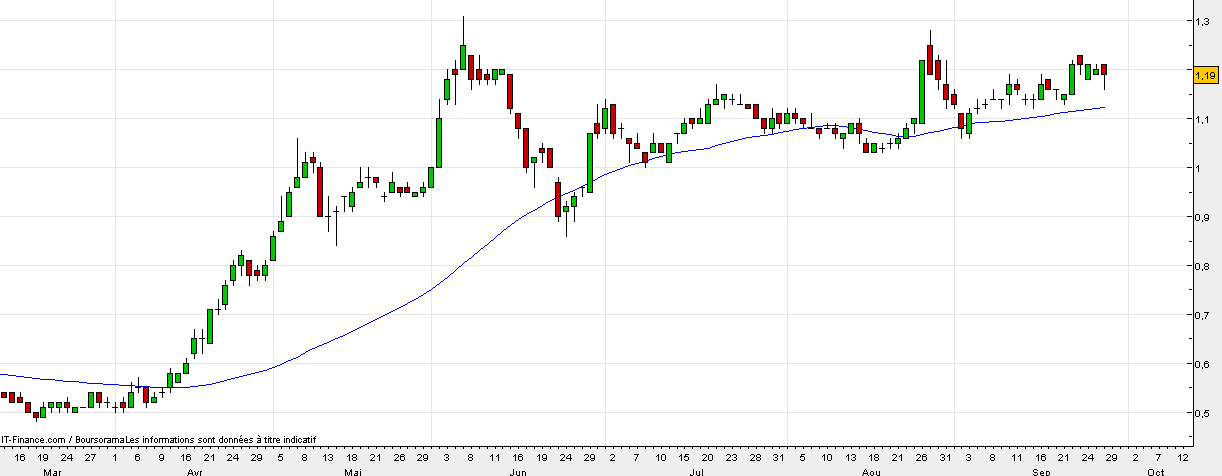Viewport: 1222px width, 476px height.
Task: Click the Jul month label
Action: [697, 471]
